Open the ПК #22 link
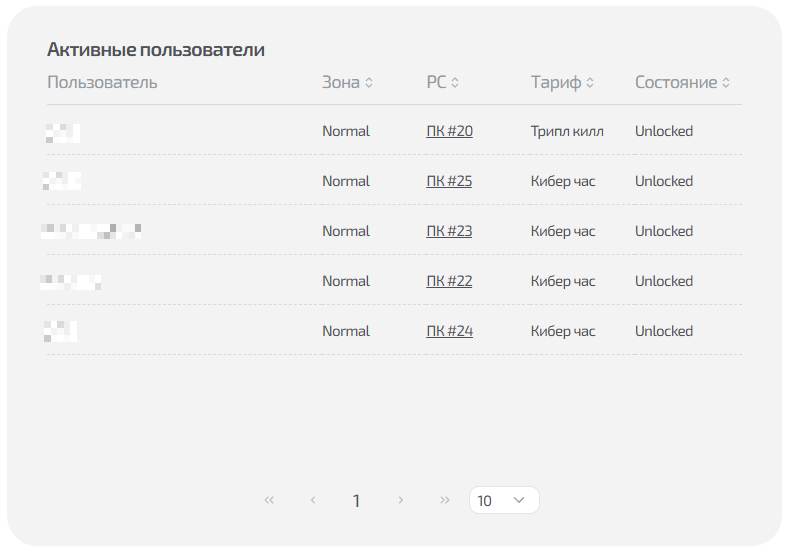This screenshot has width=787, height=559. click(449, 281)
